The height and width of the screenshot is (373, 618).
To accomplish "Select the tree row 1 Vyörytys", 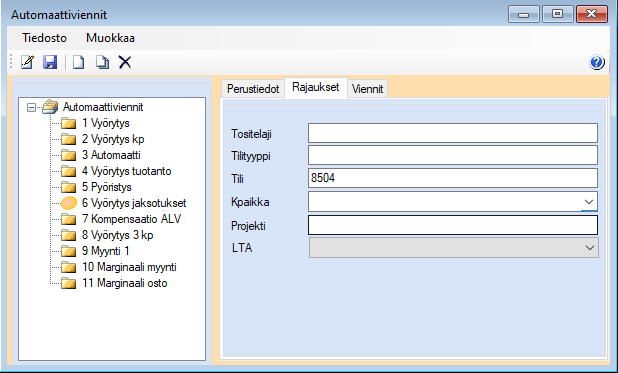I will coord(106,123).
